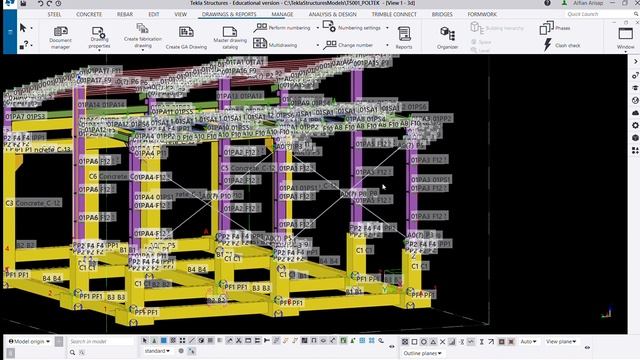Click Numbering settings

[x=351, y=27]
